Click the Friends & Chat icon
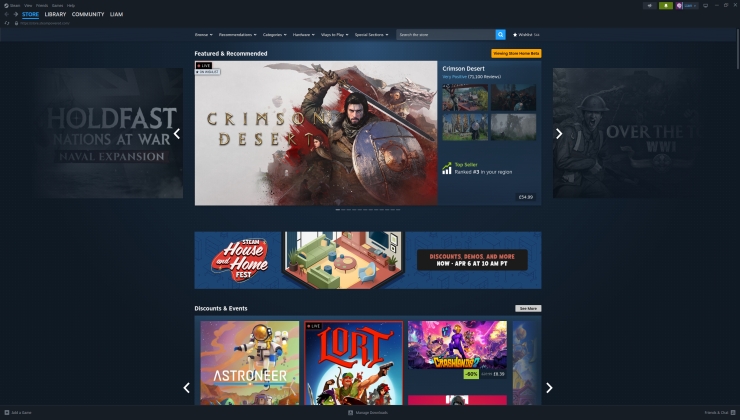Viewport: 740px width, 420px height. tap(733, 412)
